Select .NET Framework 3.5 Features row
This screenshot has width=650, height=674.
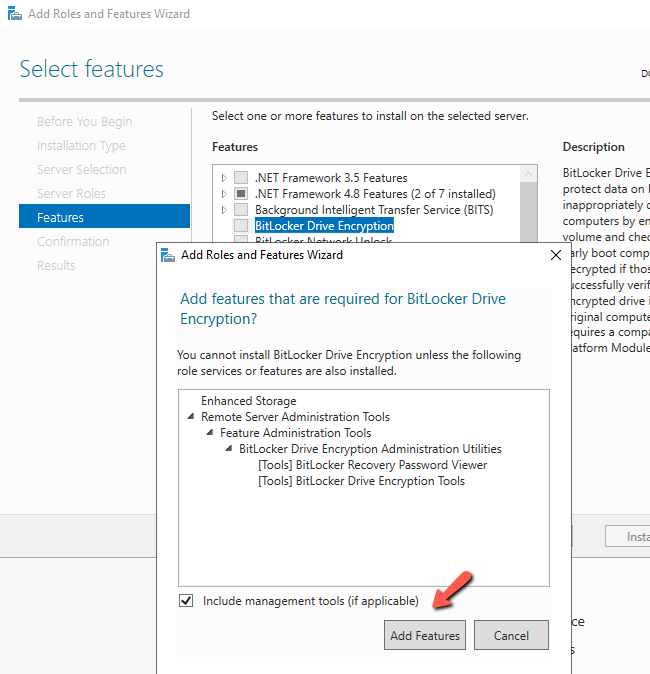(331, 178)
